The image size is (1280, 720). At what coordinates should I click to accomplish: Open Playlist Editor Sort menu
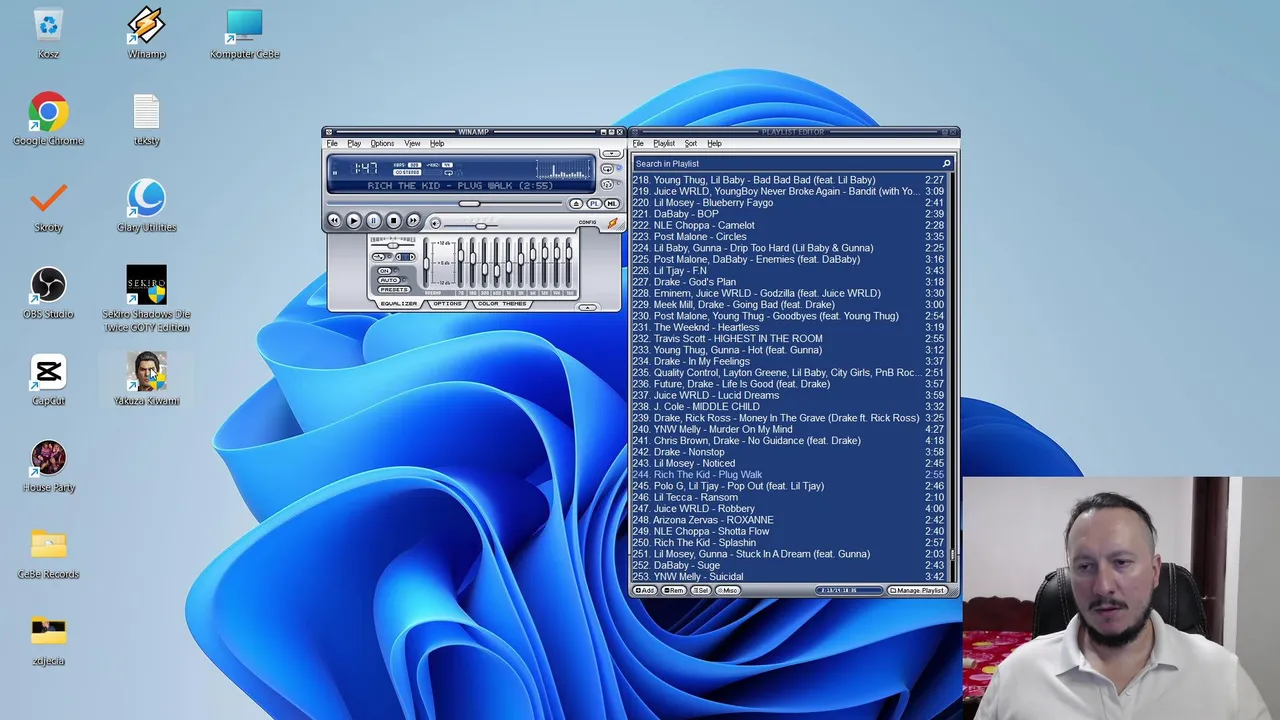691,143
